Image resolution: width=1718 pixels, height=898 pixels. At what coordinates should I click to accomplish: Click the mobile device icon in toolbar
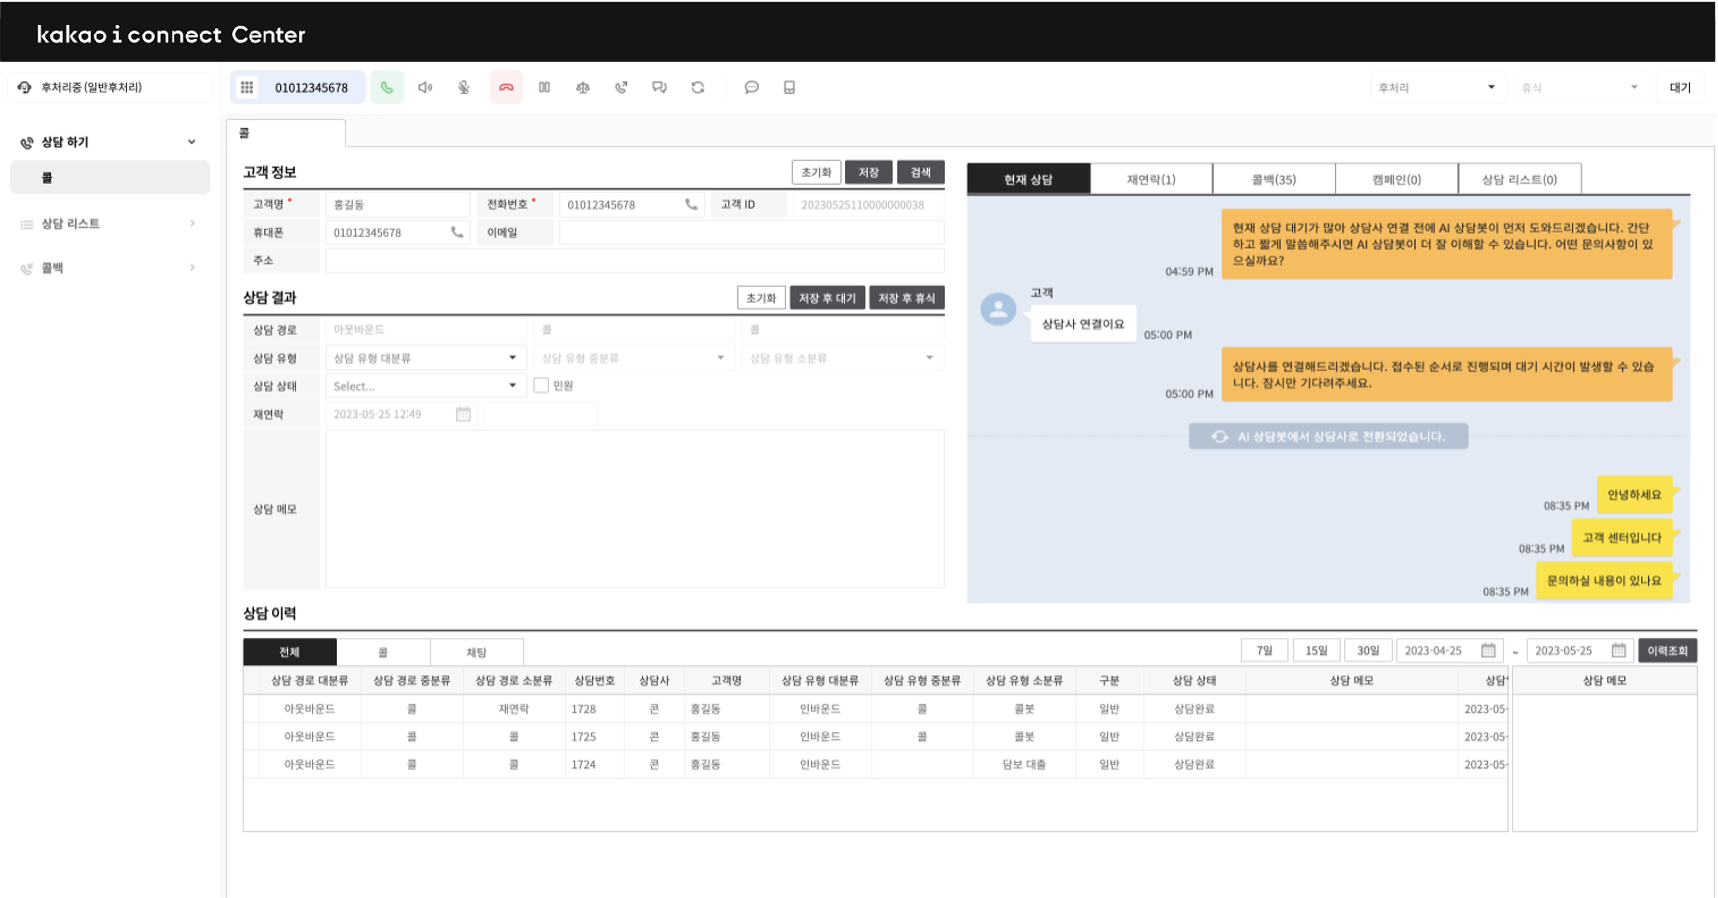click(x=789, y=87)
